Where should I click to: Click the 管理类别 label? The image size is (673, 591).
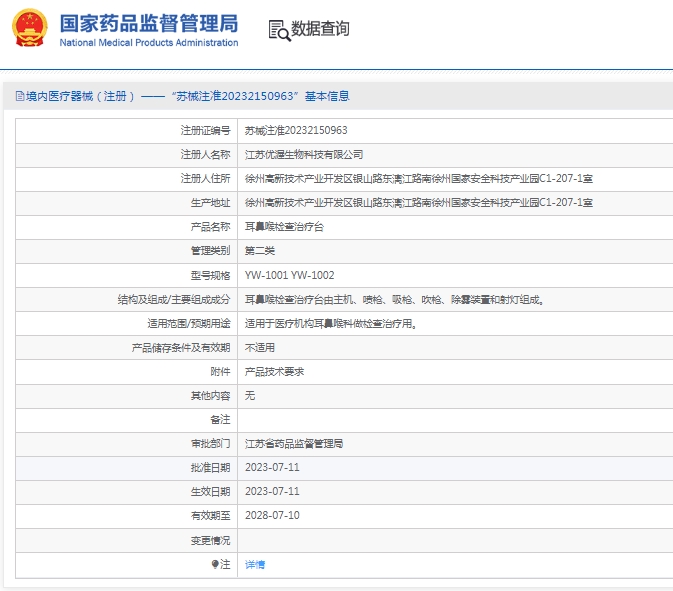point(210,251)
